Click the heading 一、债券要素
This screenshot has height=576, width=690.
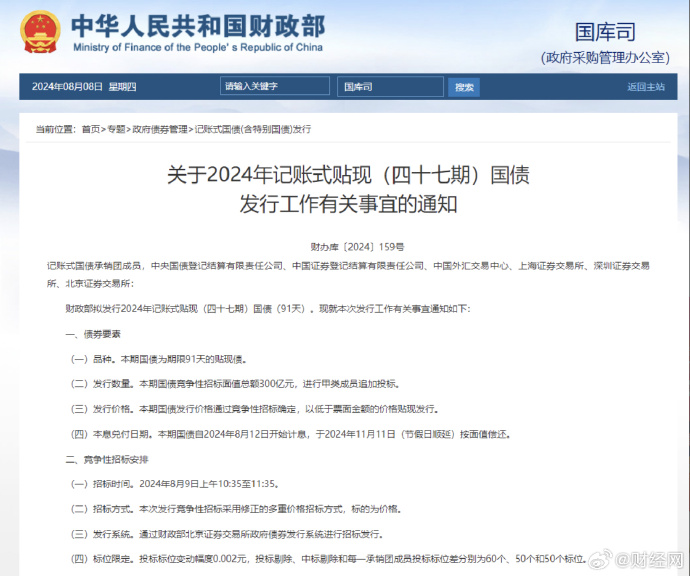tap(93, 334)
